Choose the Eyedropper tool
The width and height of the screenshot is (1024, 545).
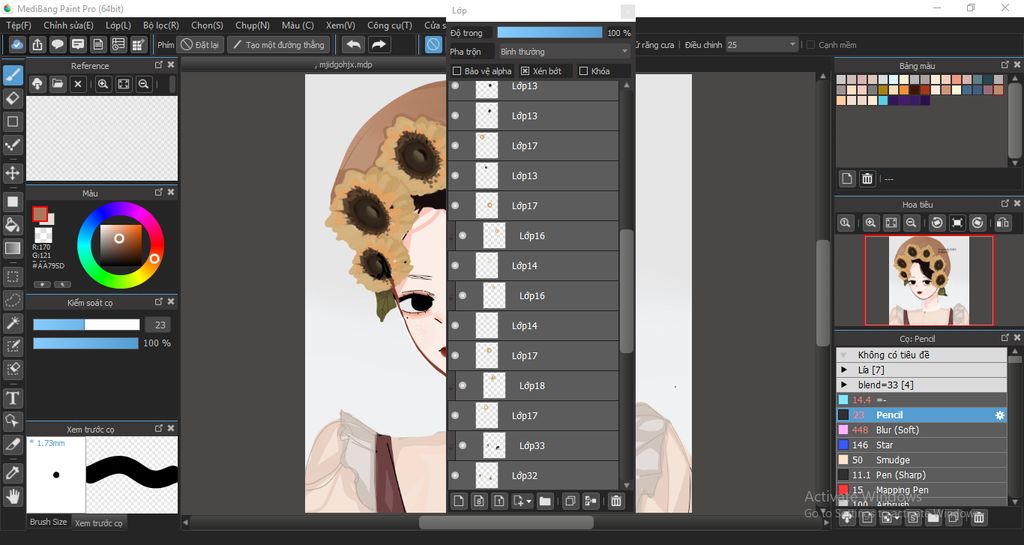12,473
